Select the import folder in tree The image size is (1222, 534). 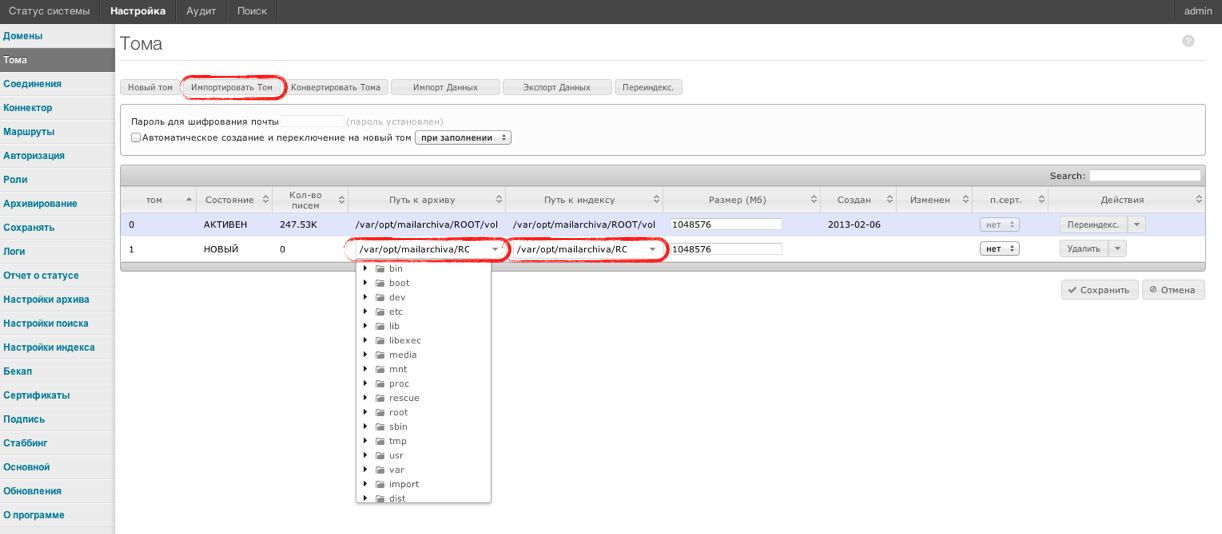(x=404, y=484)
